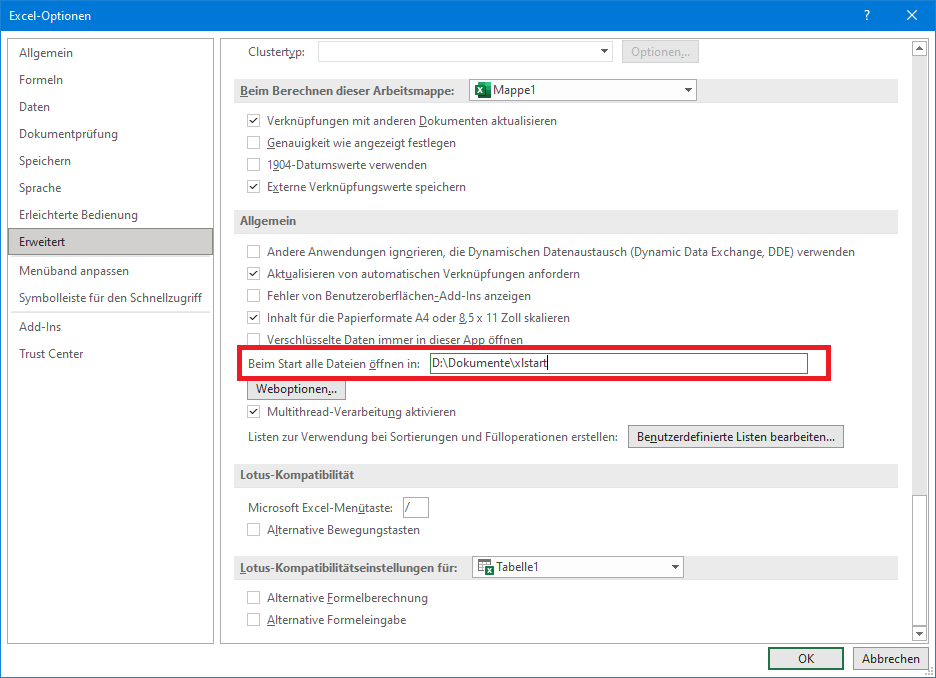This screenshot has height=678, width=936.
Task: Open Speichern settings
Action: (110, 161)
